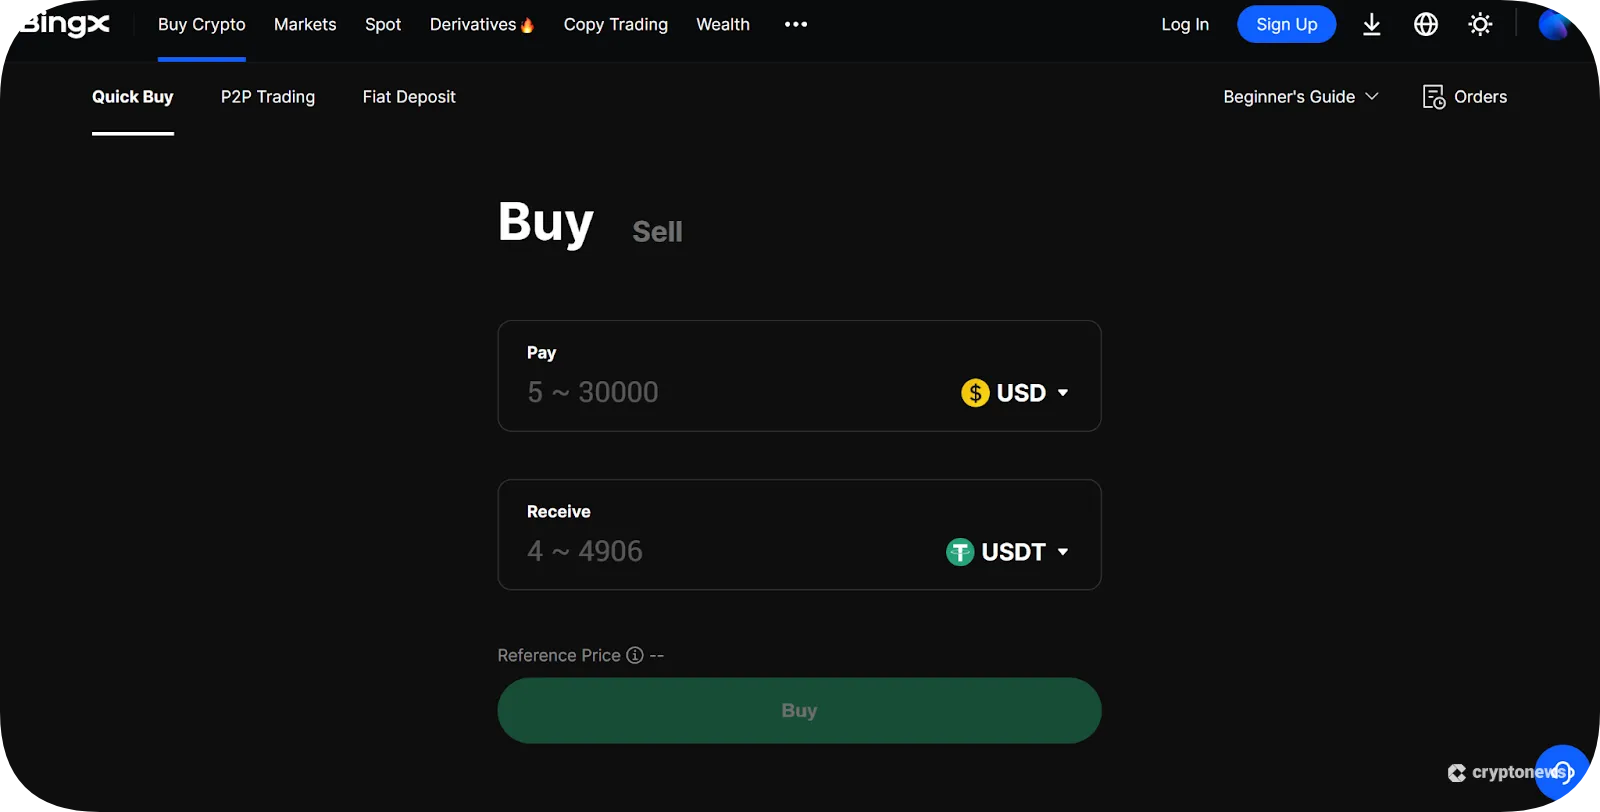The image size is (1600, 812).
Task: Open the BingX app download panel
Action: pos(1370,24)
